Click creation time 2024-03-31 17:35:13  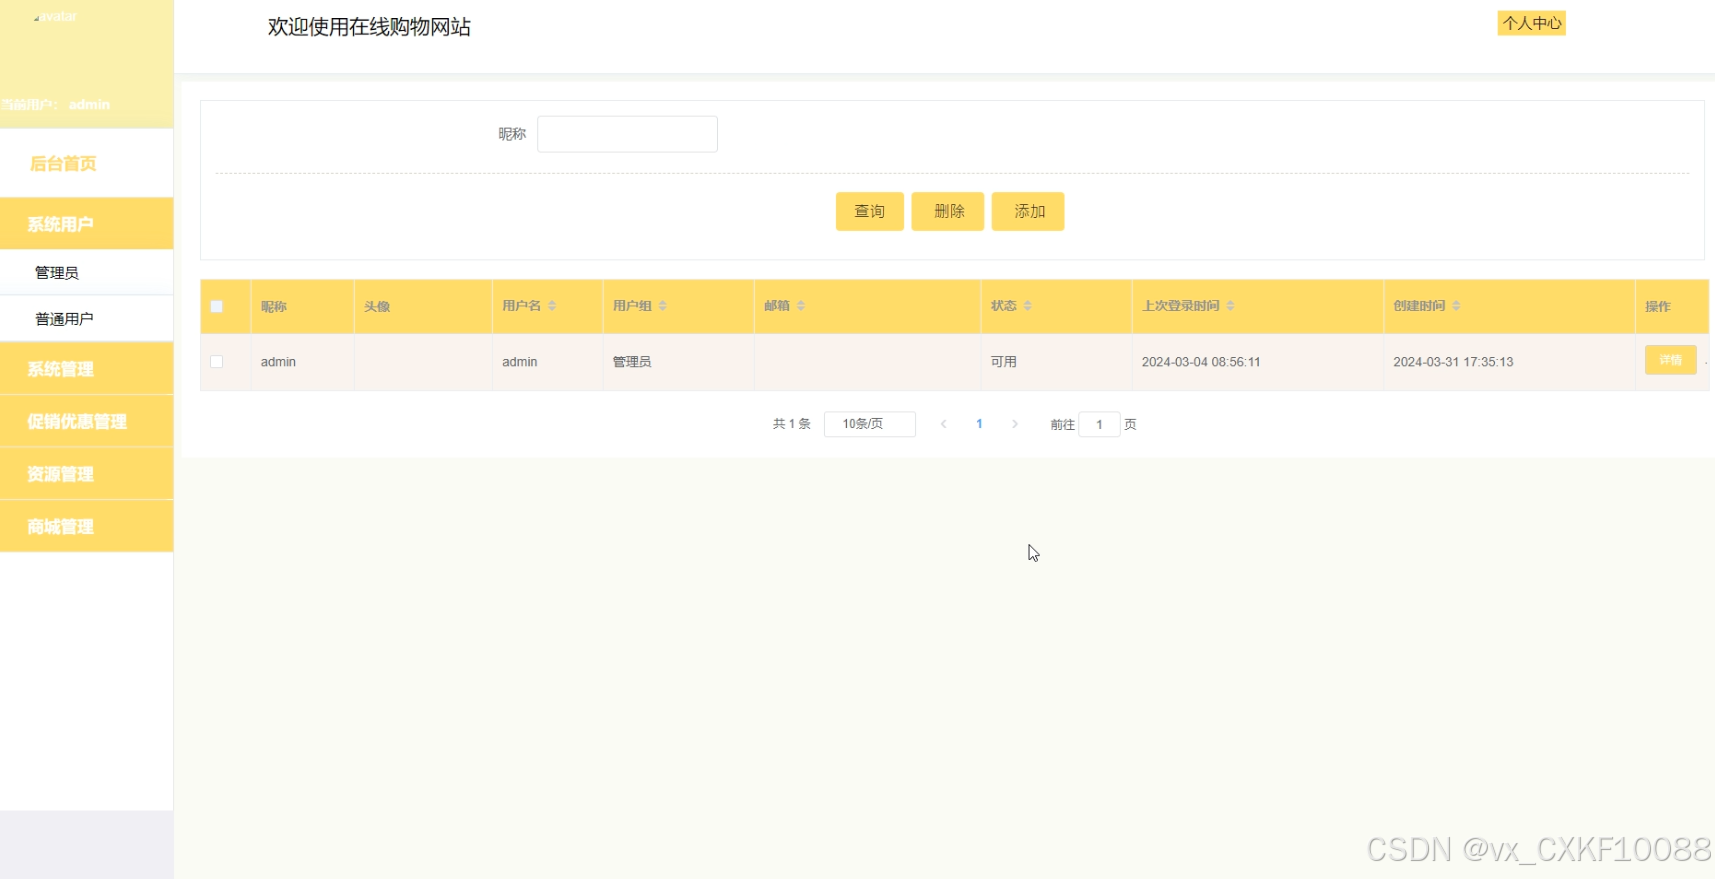pos(1453,362)
